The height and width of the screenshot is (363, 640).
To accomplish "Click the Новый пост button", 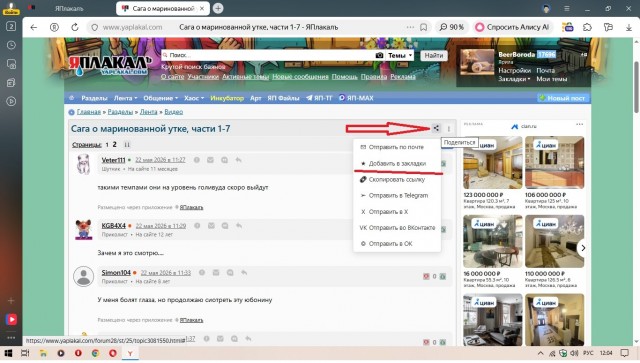I will coord(563,98).
